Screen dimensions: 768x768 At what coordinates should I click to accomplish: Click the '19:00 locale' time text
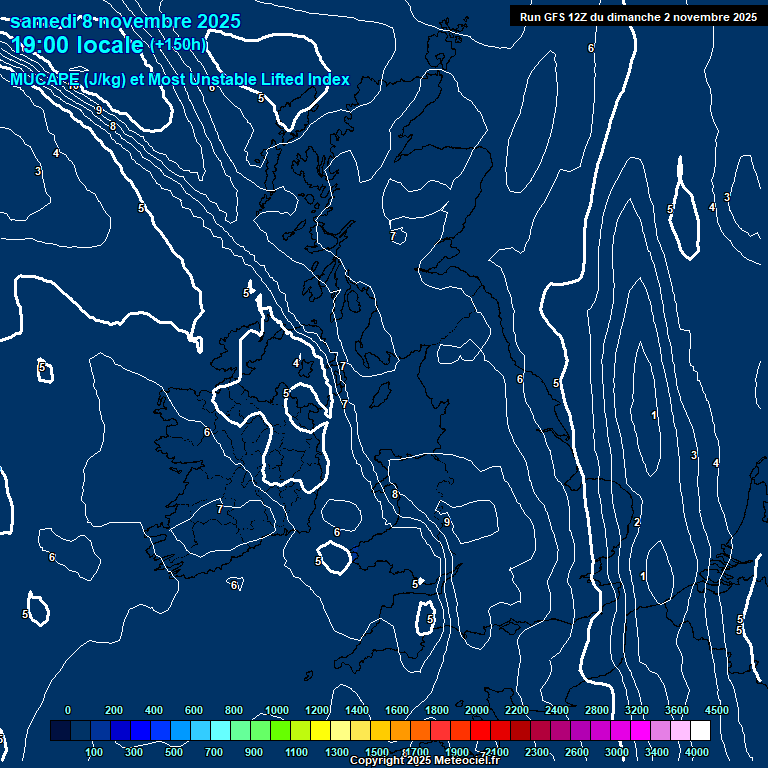click(77, 45)
